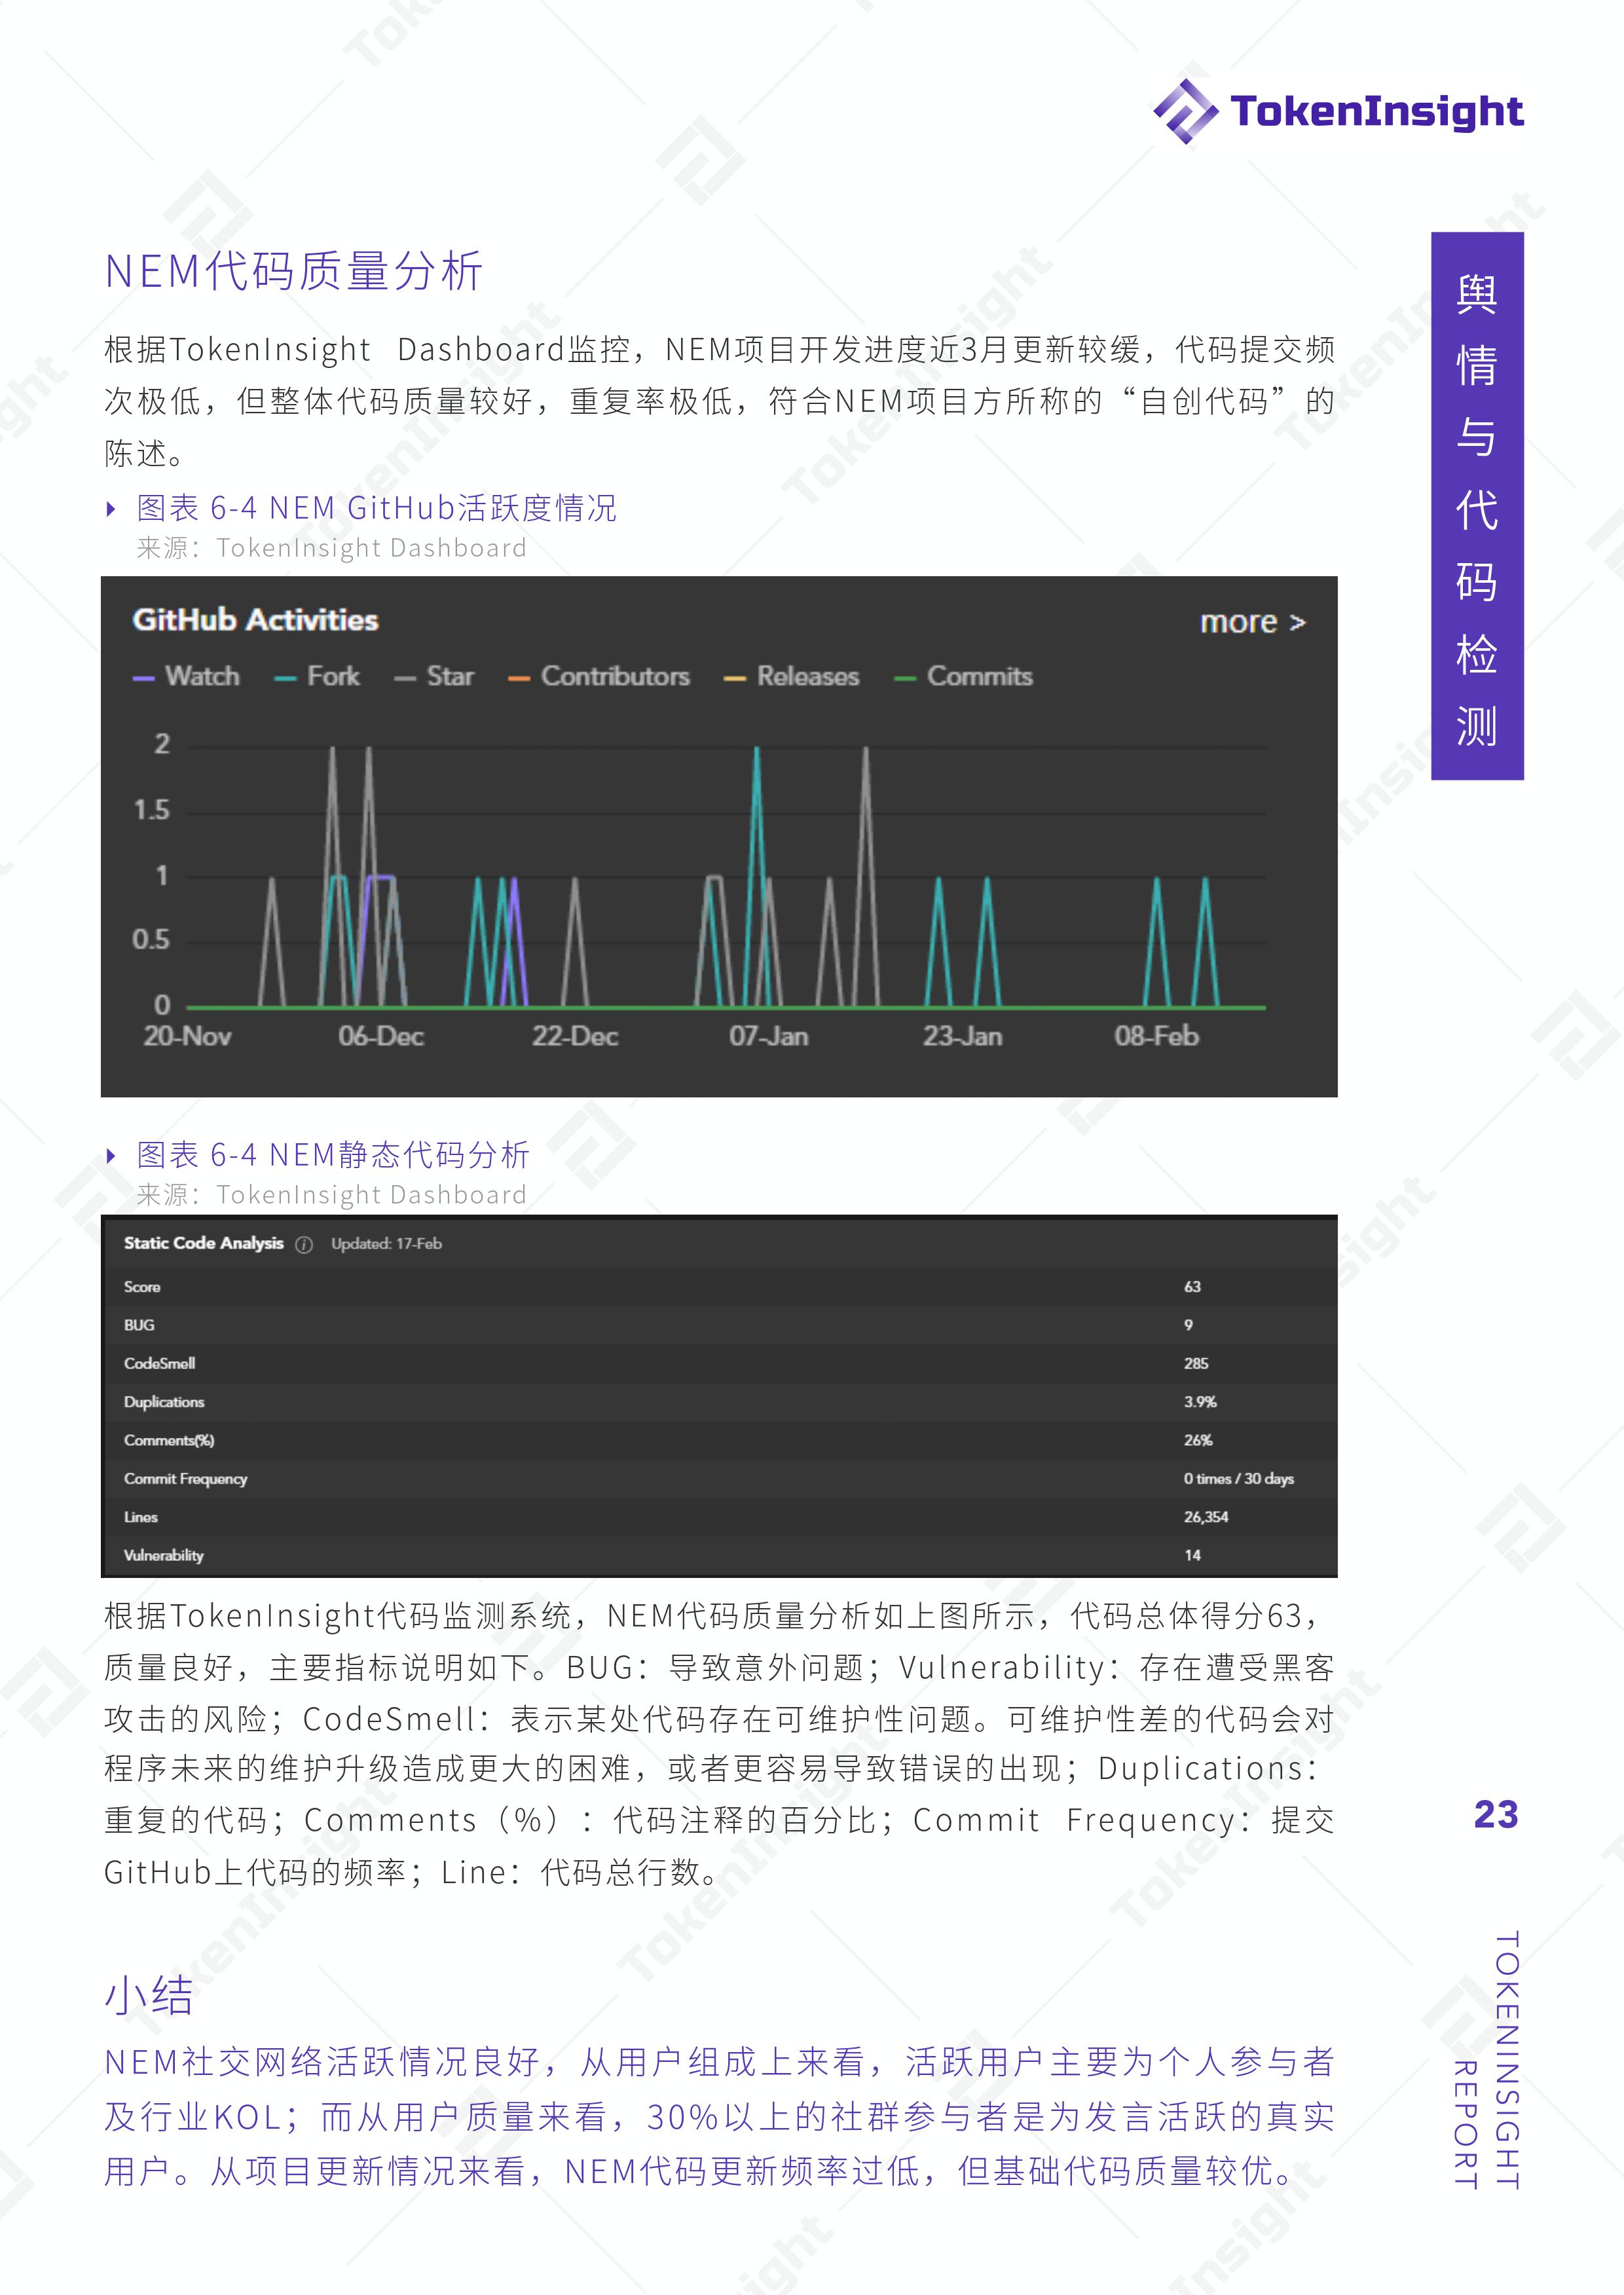Click the "20-Nov" date axis label
Screen dimensions: 1624x2295
pyautogui.click(x=187, y=1036)
